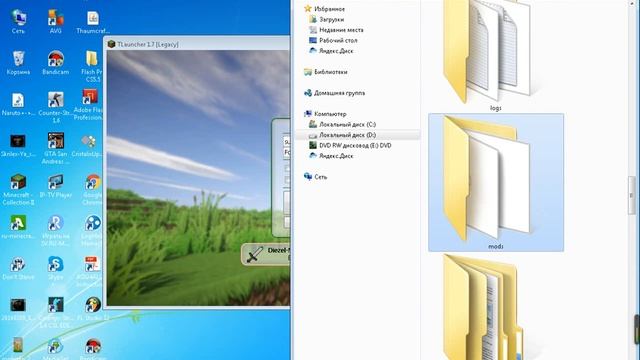
Task: Launch Google Chrome from the desktop
Action: [x=93, y=189]
